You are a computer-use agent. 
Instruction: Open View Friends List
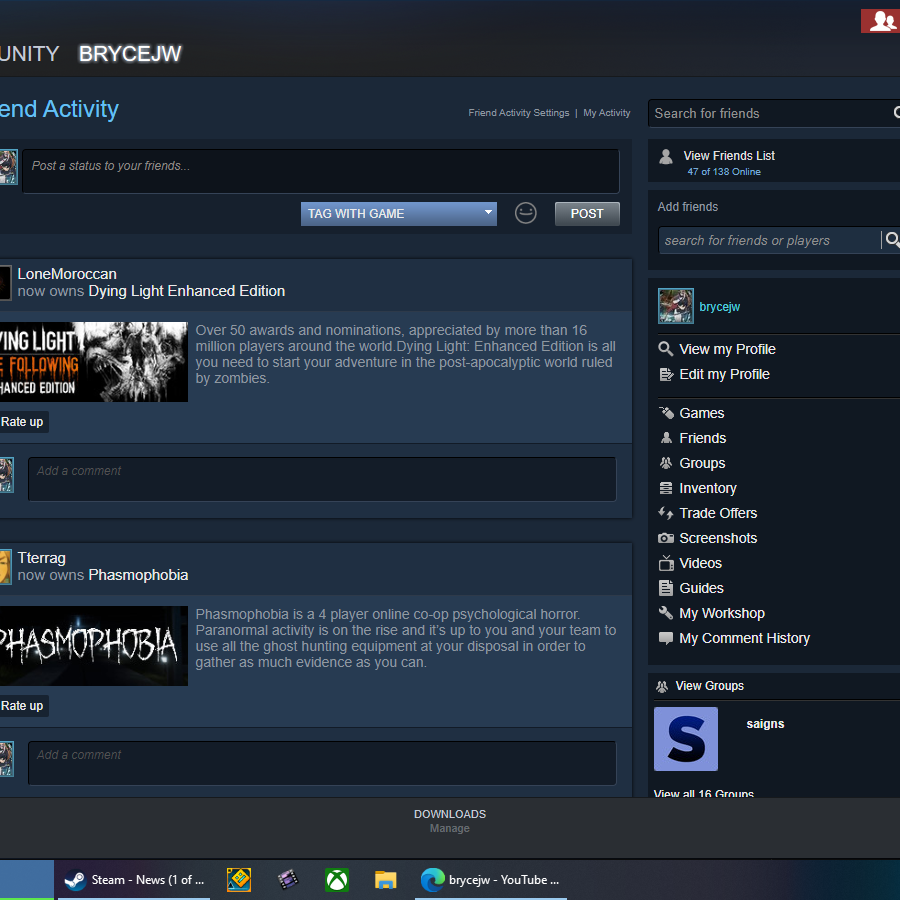point(728,156)
